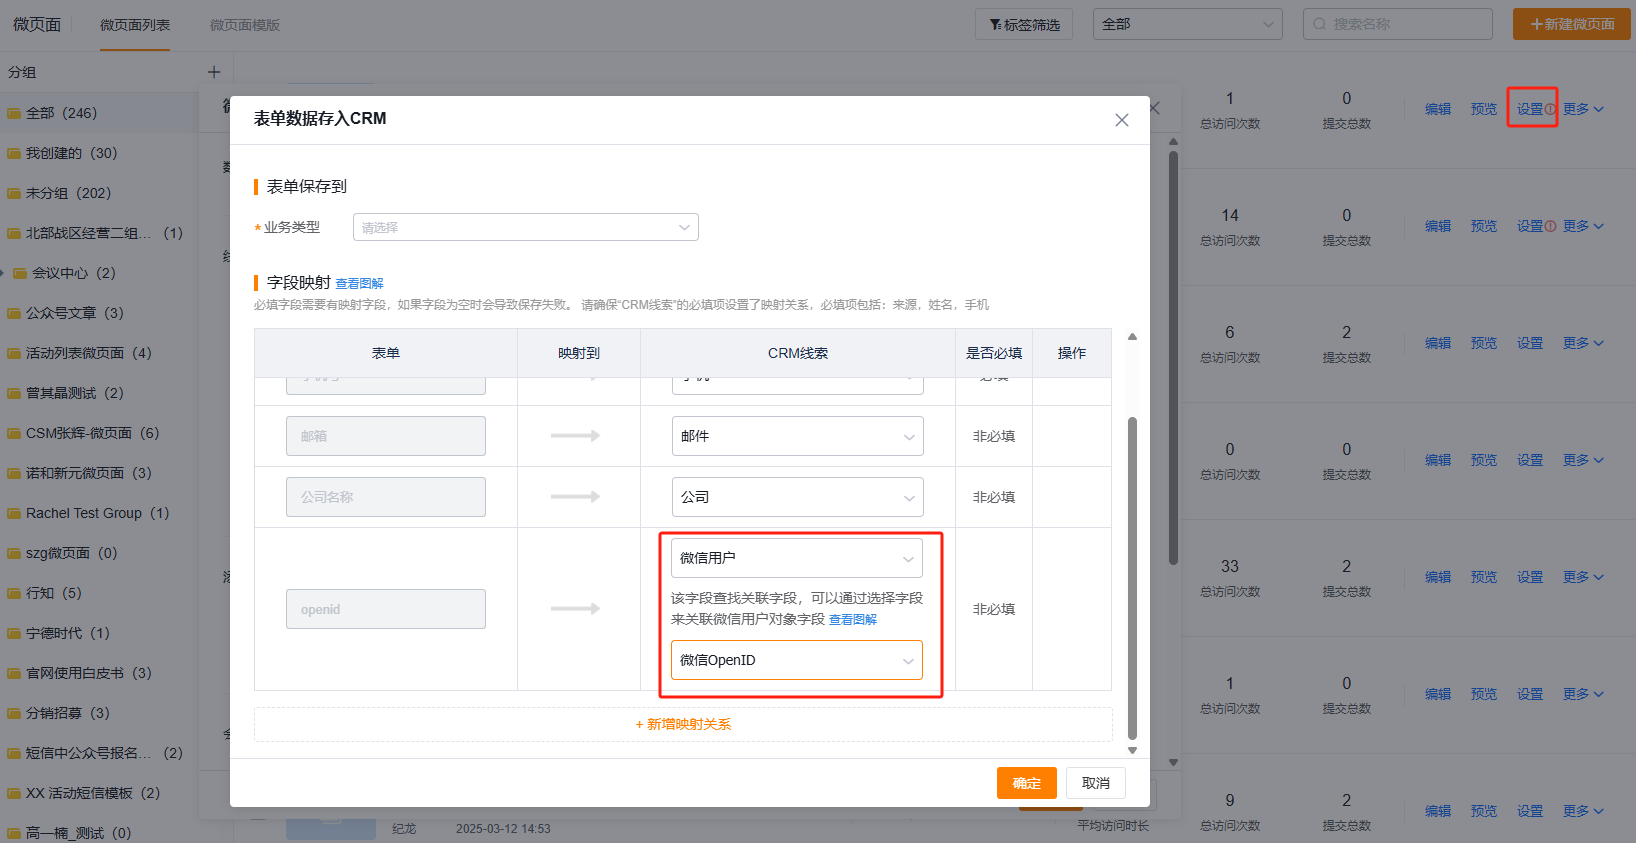Screen dimensions: 1636x843
Task: Click 查看图解 link beside 字段映射
Action: coord(359,284)
